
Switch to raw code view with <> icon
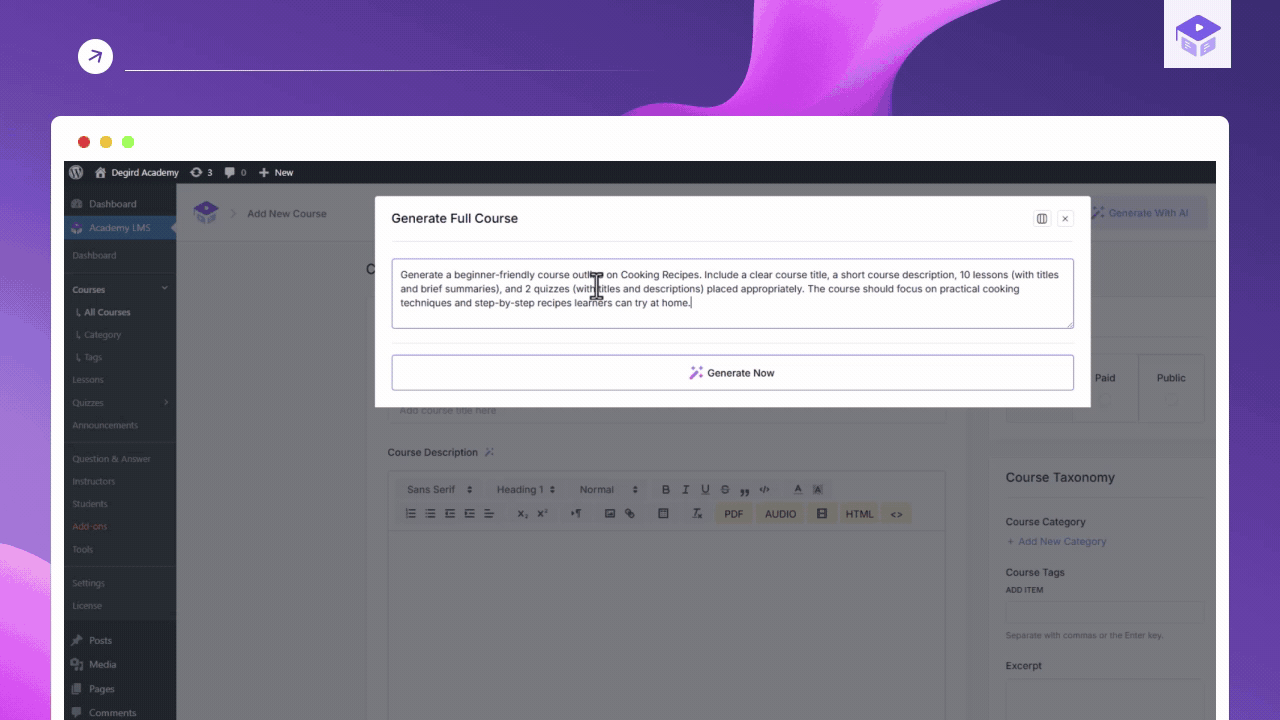pyautogui.click(x=896, y=513)
